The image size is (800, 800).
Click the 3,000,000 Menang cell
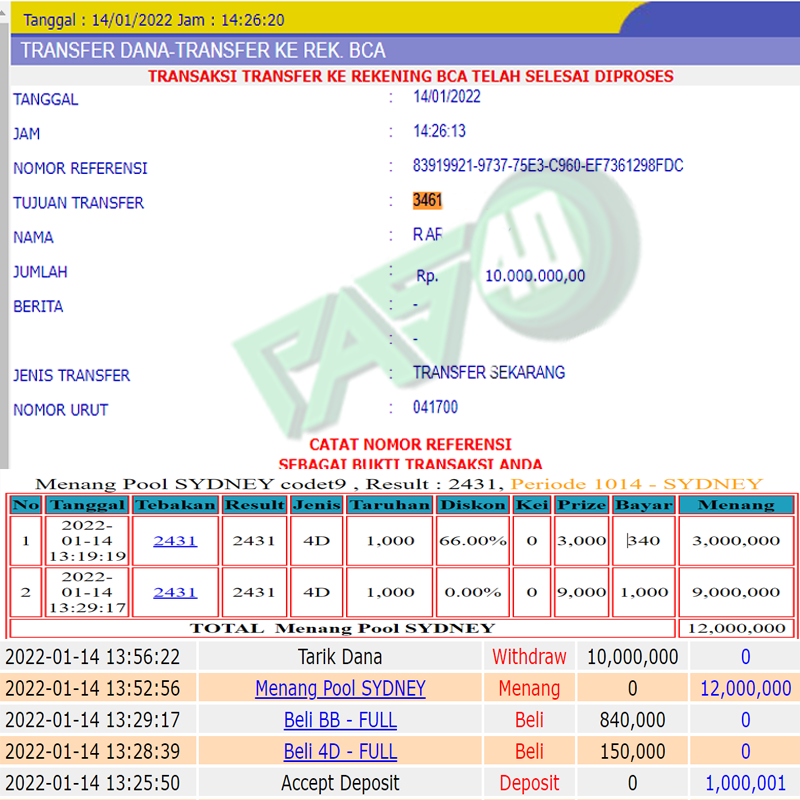click(x=736, y=541)
